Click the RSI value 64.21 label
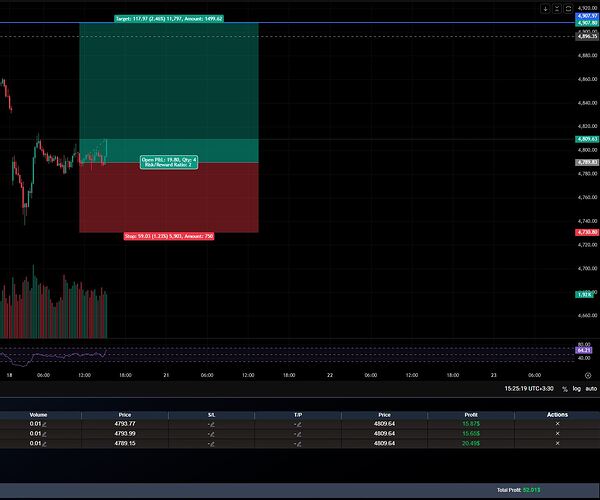 coord(584,350)
